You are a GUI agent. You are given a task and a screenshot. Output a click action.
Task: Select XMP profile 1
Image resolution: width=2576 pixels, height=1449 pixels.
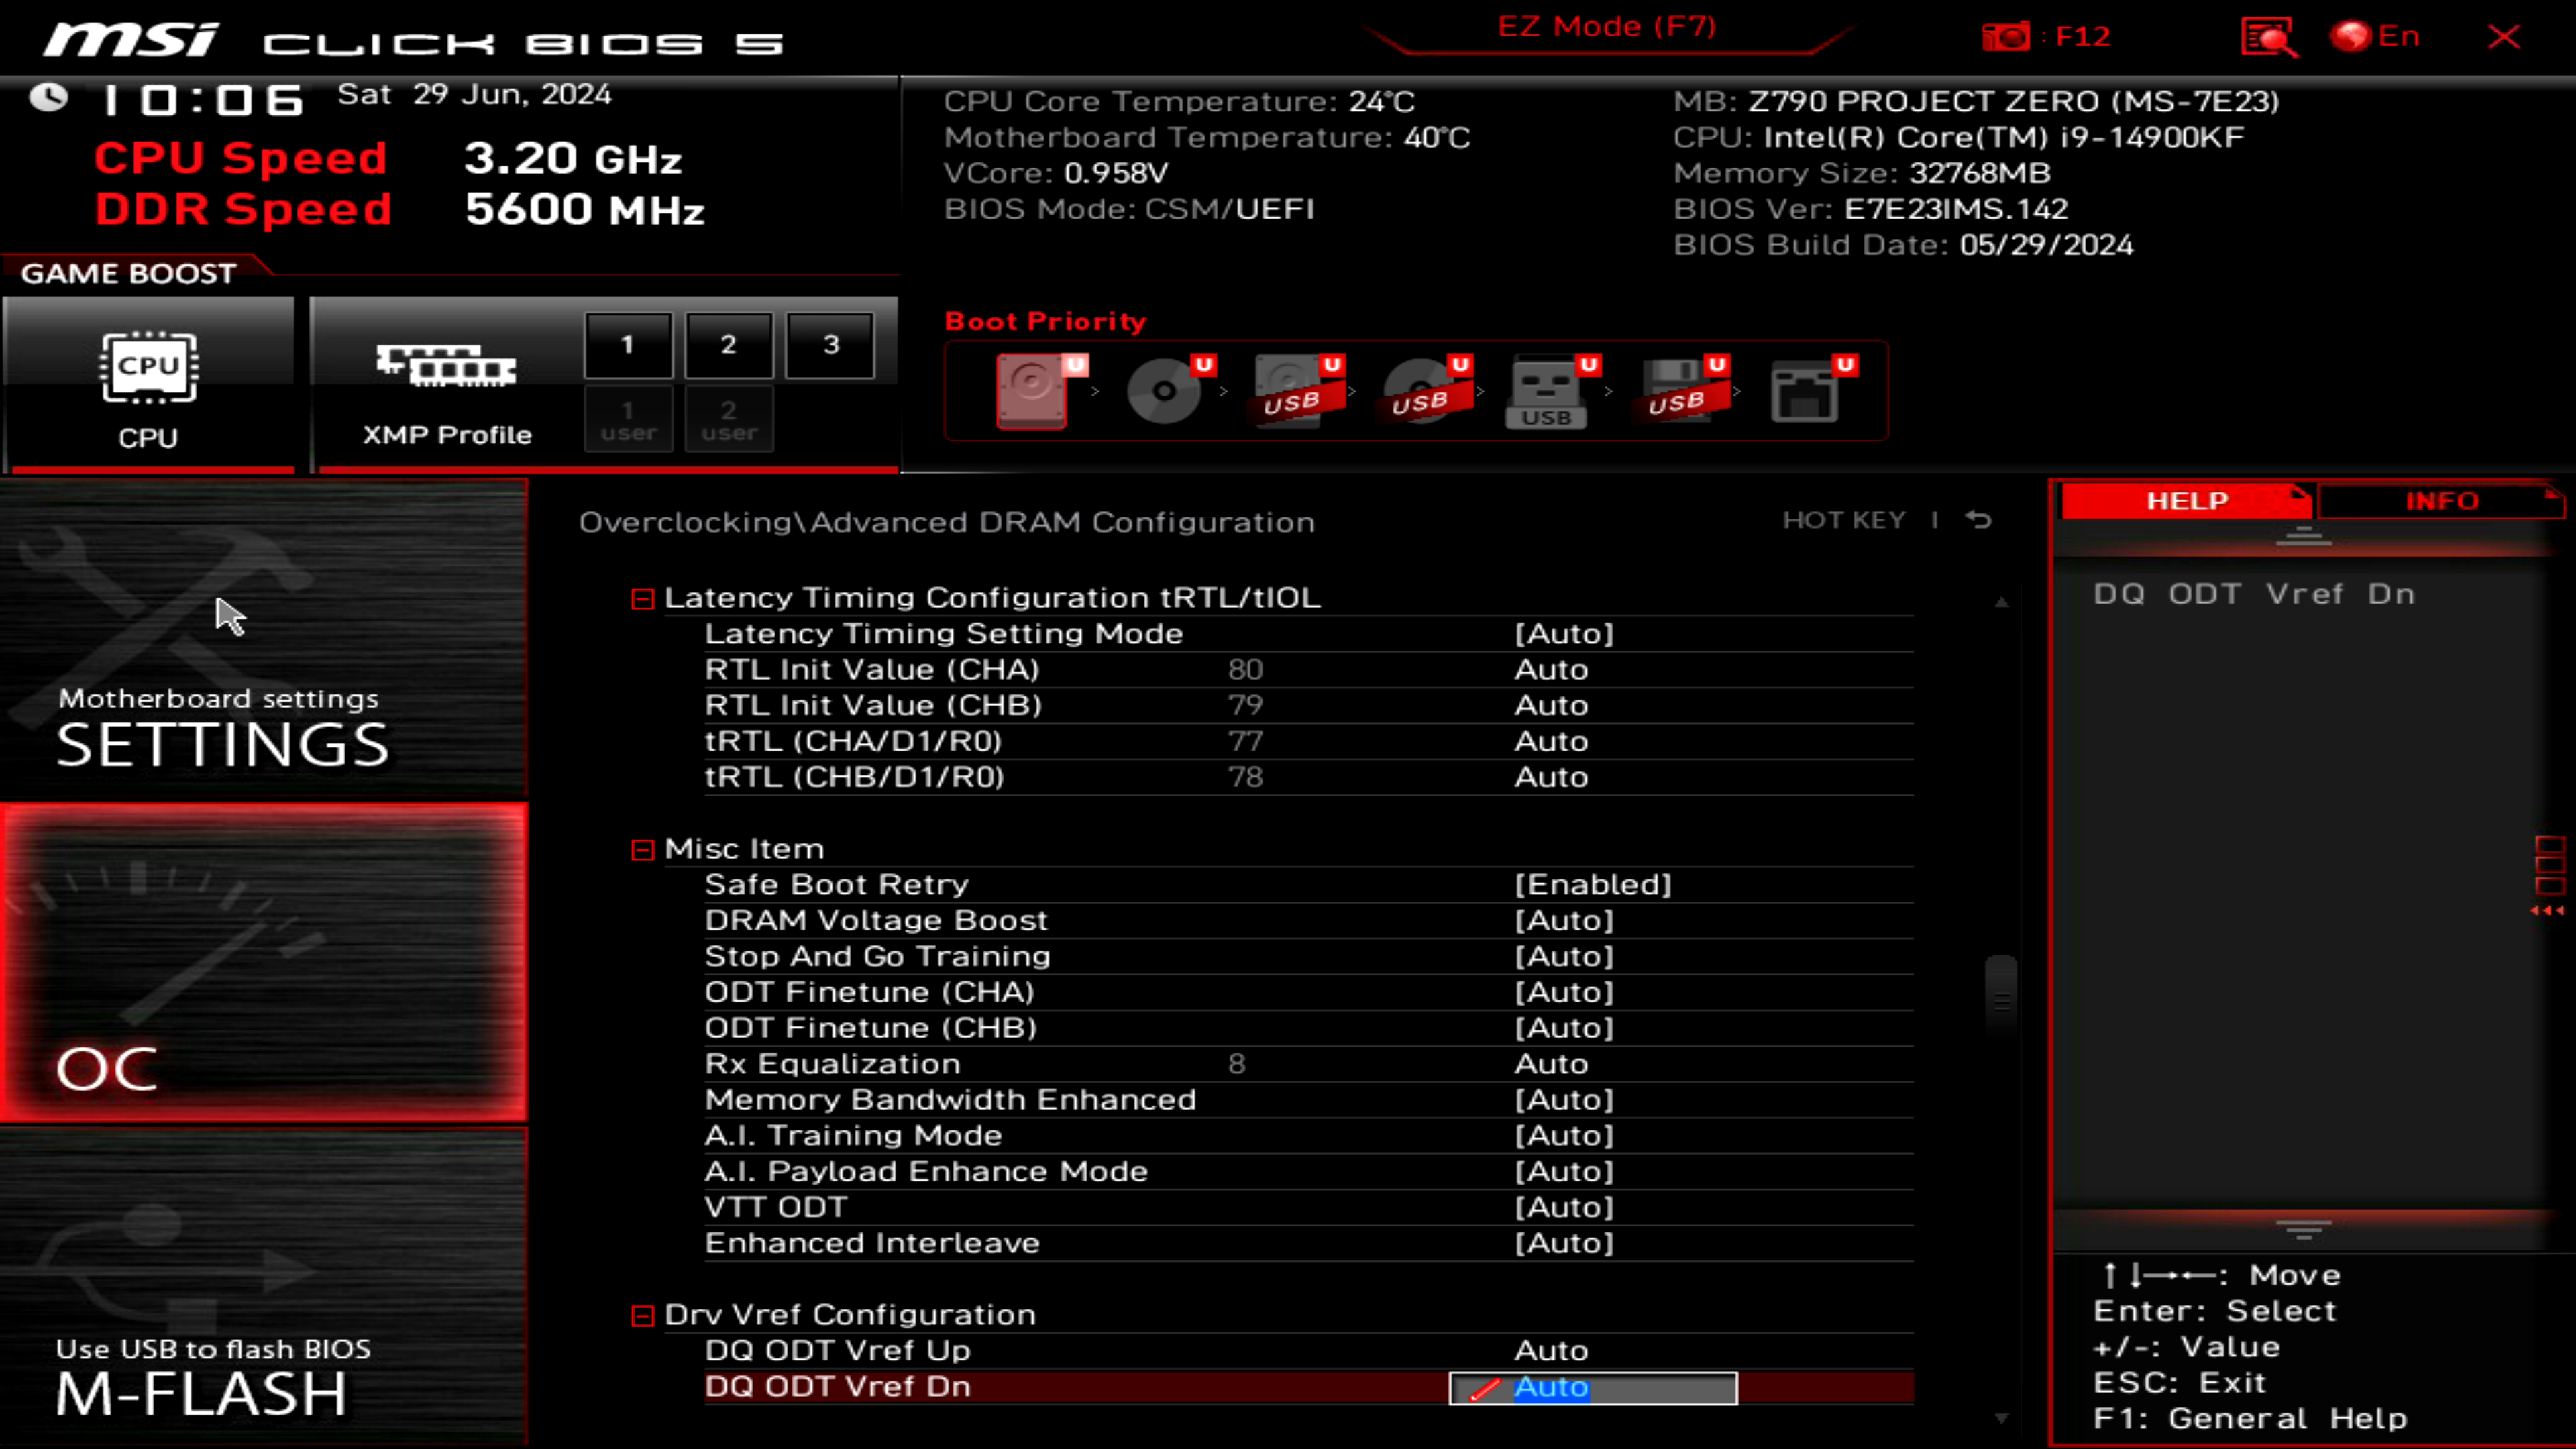click(628, 345)
